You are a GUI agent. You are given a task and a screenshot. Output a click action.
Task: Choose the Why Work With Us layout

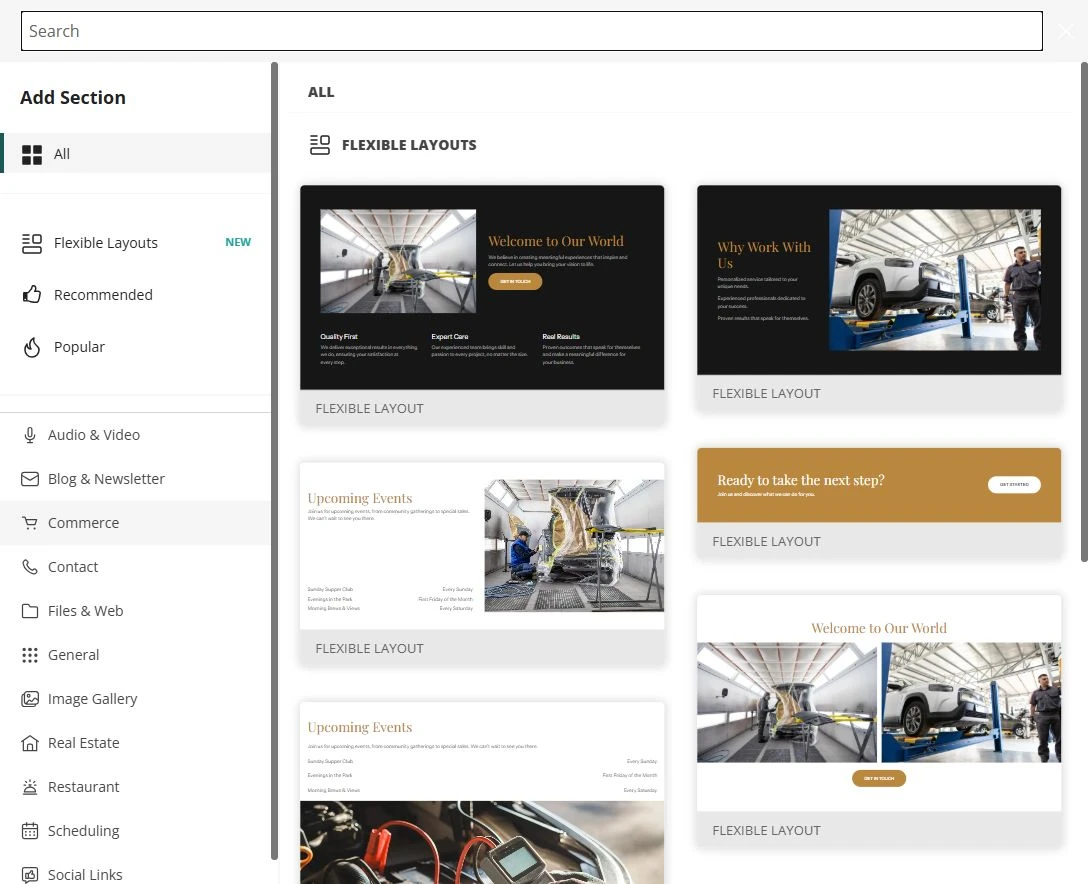point(879,298)
